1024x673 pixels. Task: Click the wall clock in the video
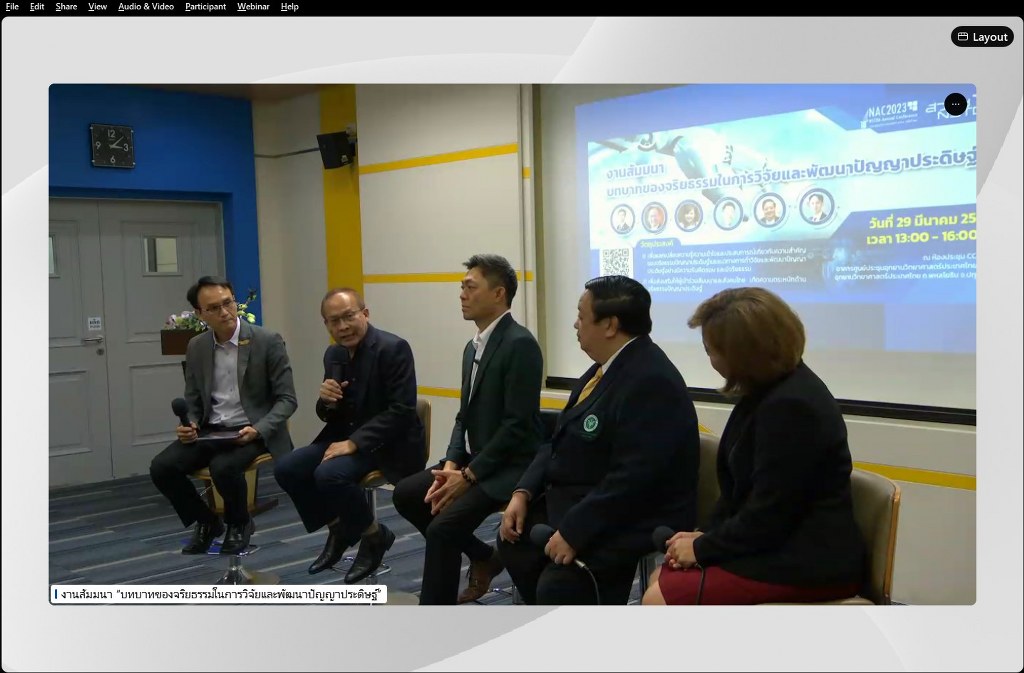pos(111,145)
